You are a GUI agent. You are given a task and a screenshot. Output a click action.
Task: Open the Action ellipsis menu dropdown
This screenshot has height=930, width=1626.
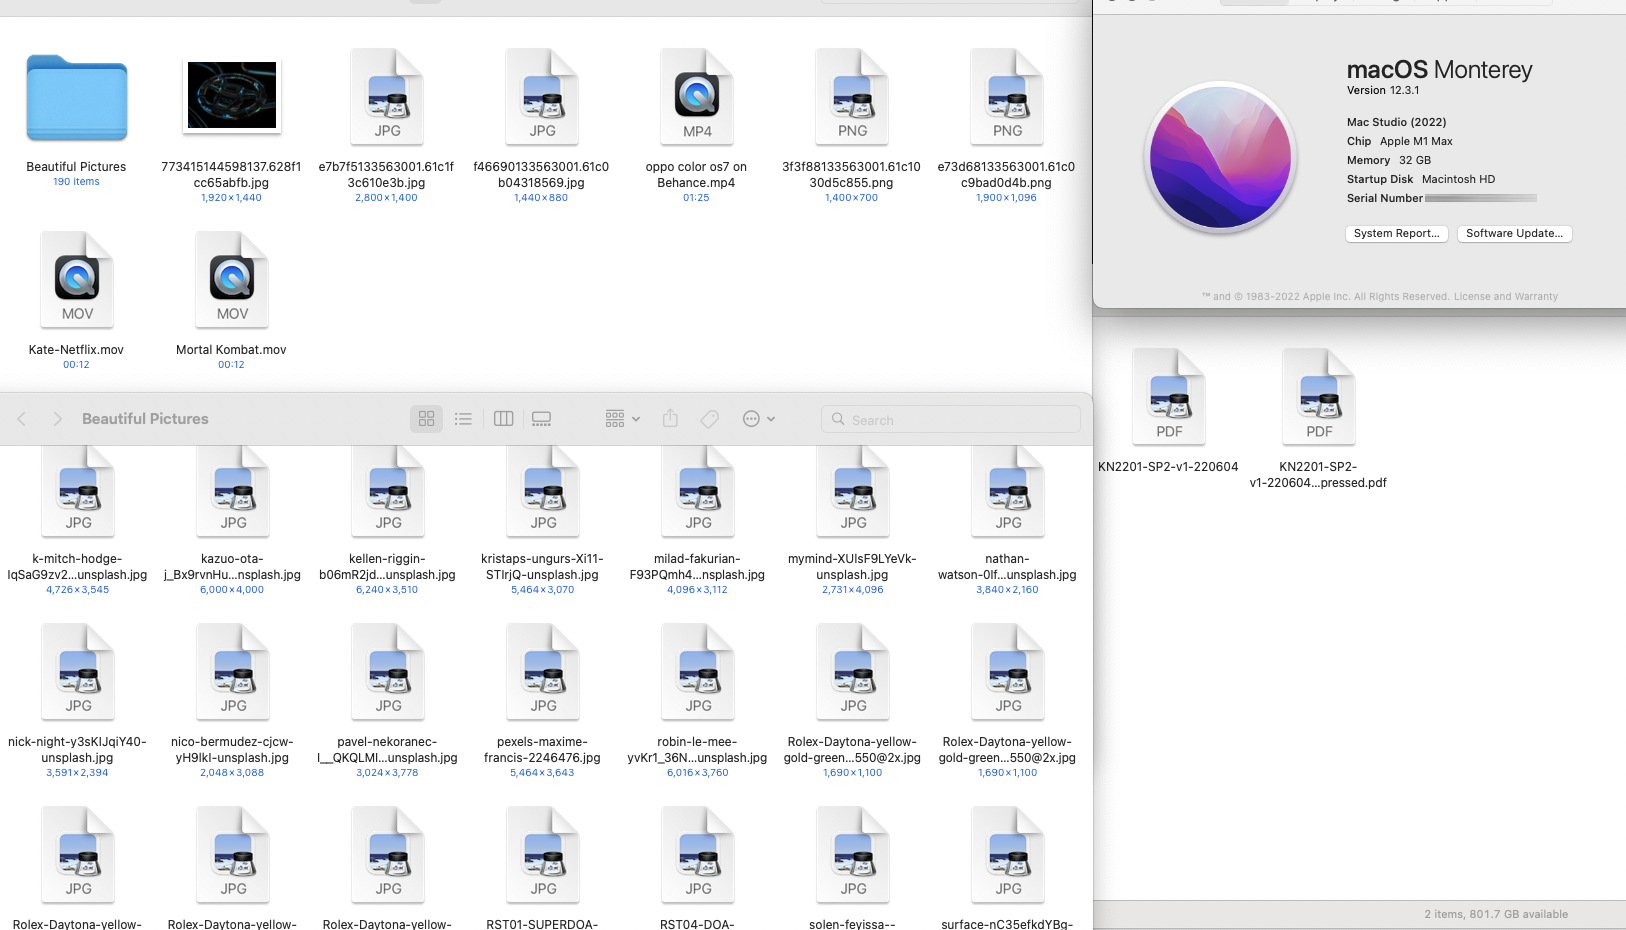pos(759,419)
